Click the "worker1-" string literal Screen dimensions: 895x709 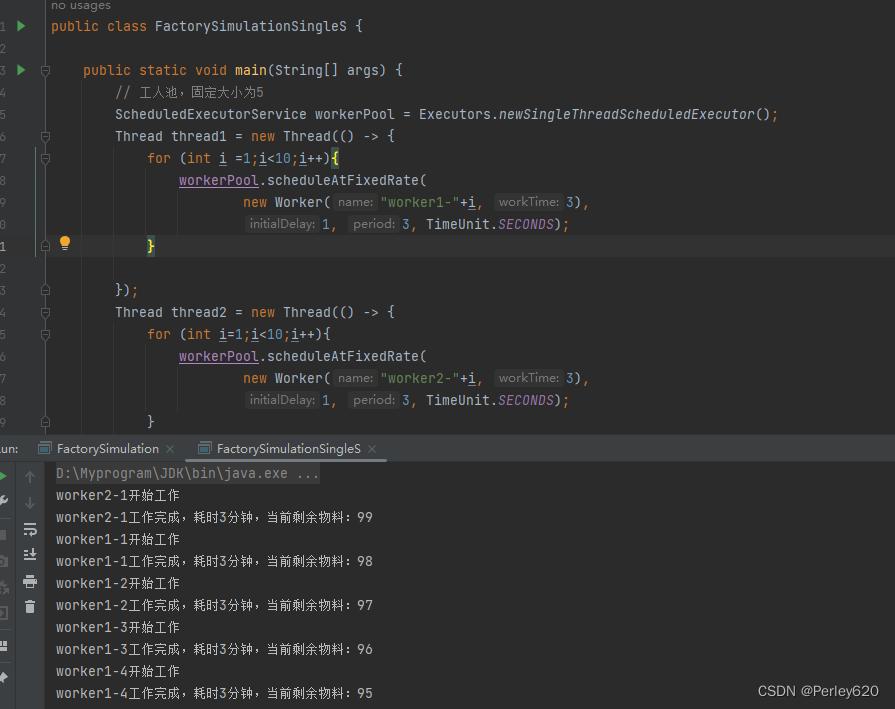pos(420,202)
